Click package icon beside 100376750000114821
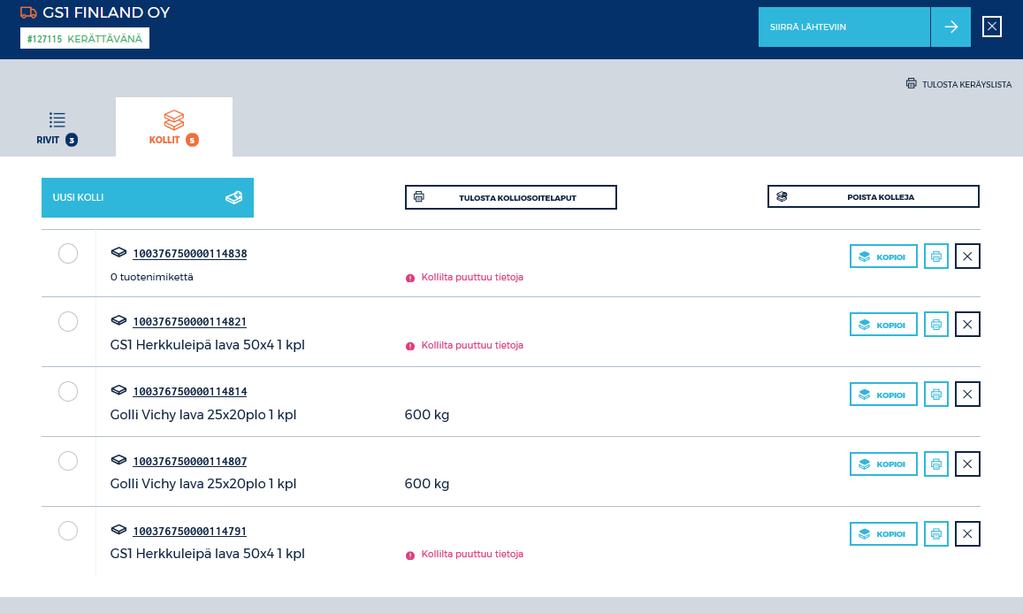The width and height of the screenshot is (1023, 613). pos(118,320)
